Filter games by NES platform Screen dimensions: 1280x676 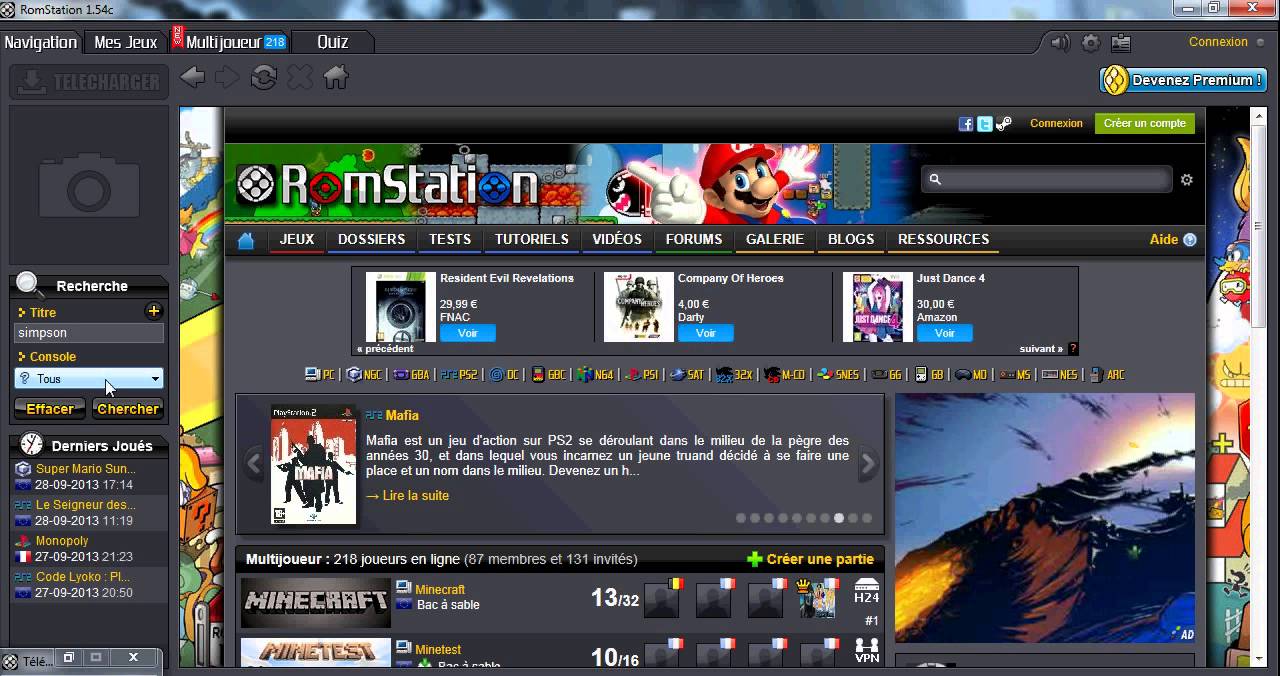click(1059, 375)
